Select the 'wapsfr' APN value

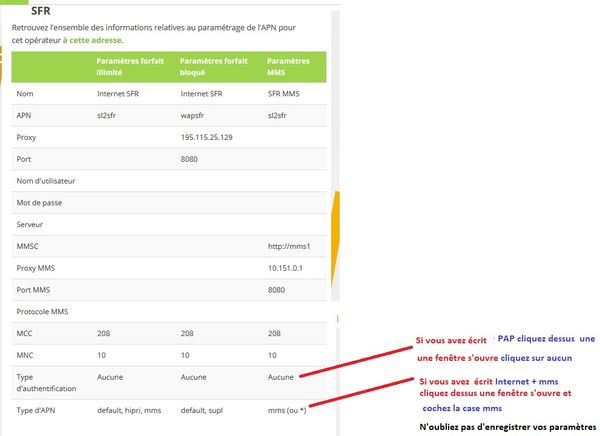tap(195, 114)
